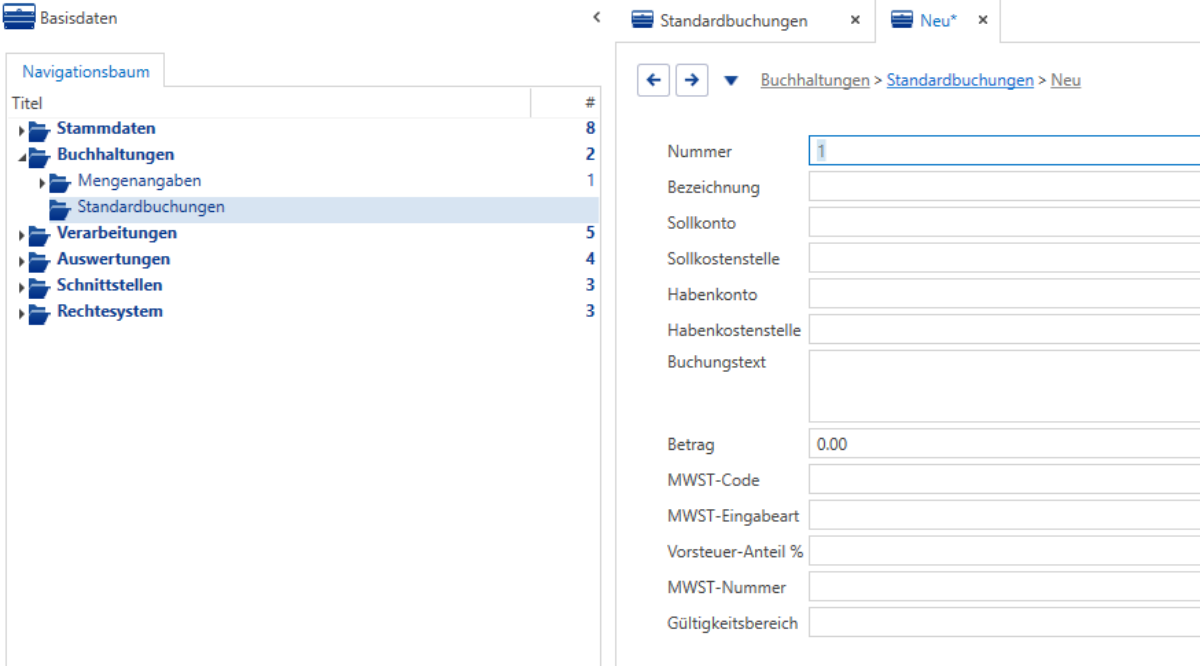Click the Standardbuchungen folder icon in tree
This screenshot has height=666, width=1200.
[60, 208]
